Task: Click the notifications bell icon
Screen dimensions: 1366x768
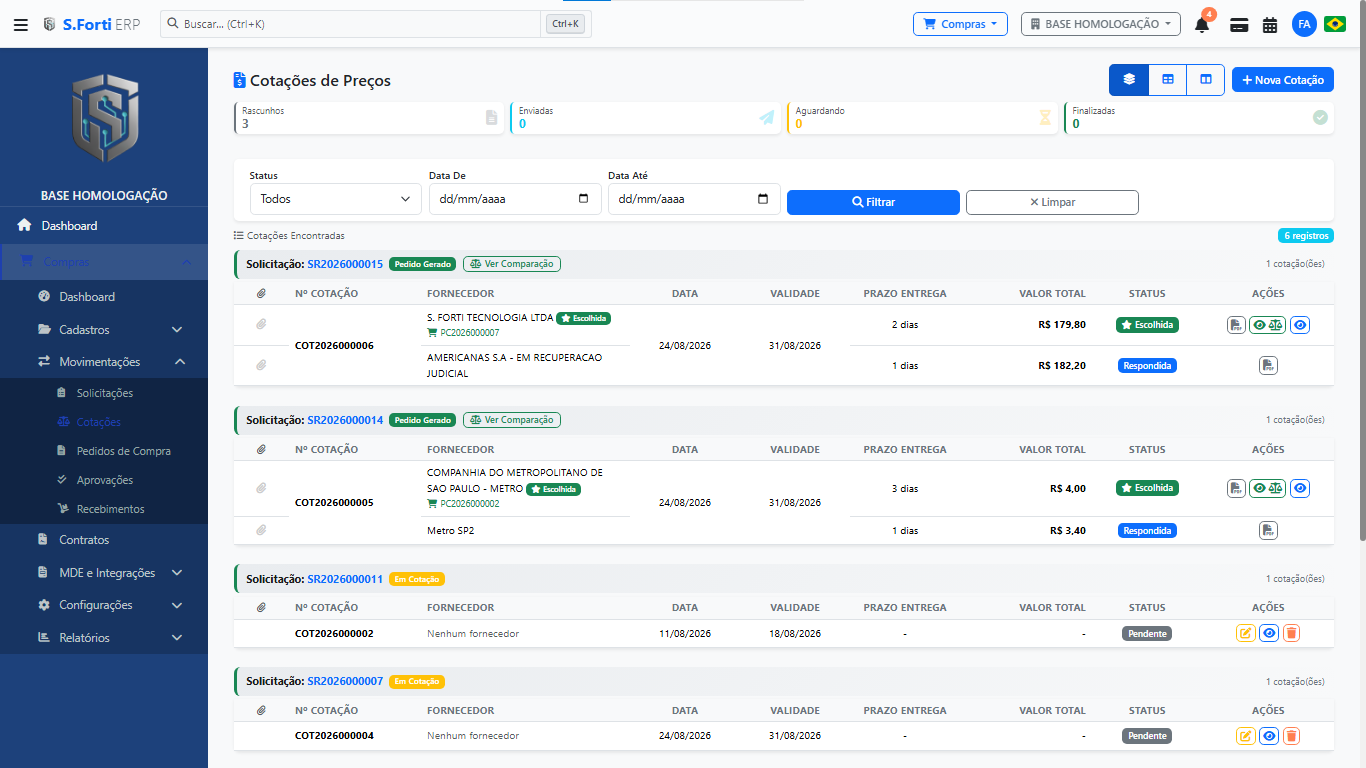Action: point(1202,24)
